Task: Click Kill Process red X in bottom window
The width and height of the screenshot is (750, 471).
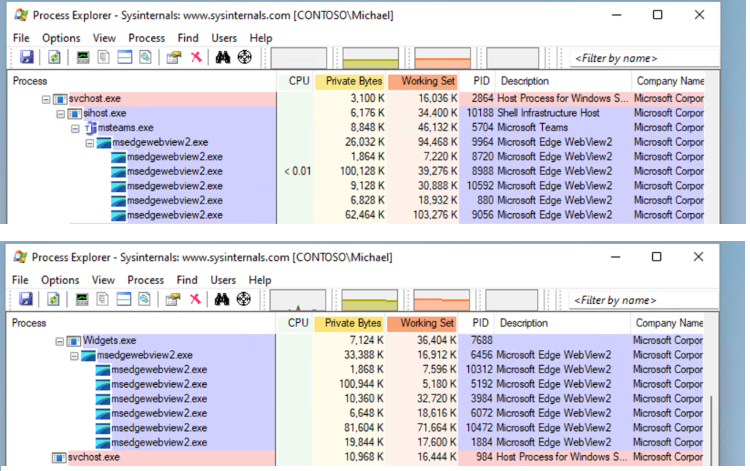Action: [x=196, y=299]
